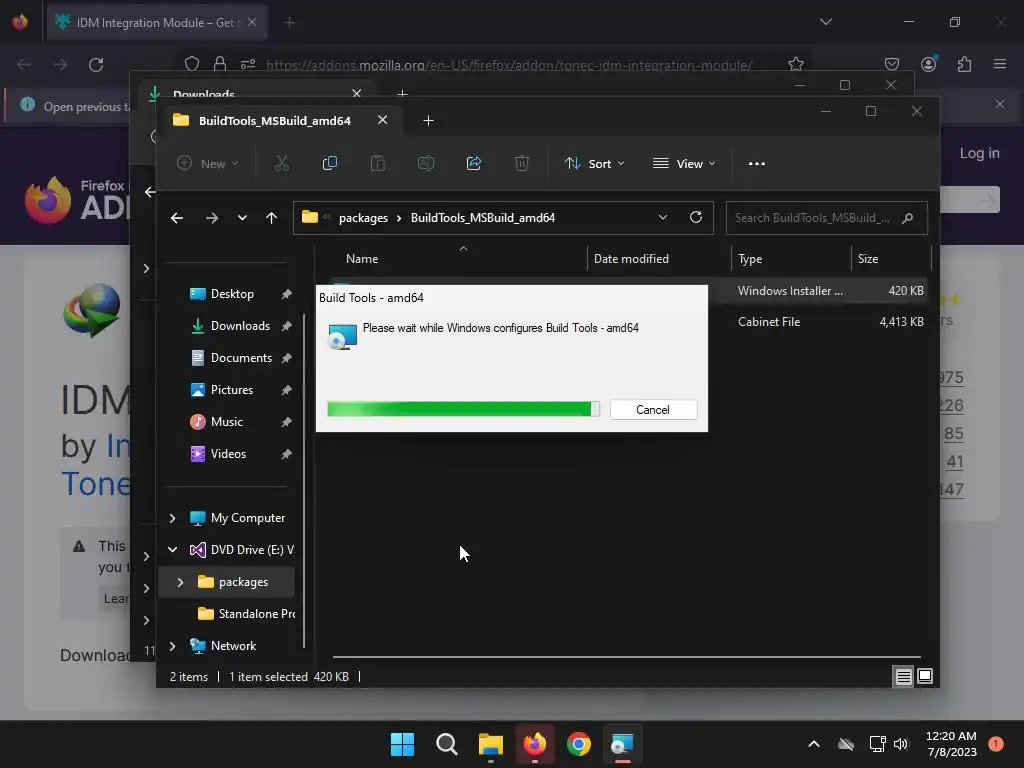Click BuildTools_MSBuild_amd64 breadcrumb segment
Image resolution: width=1024 pixels, height=768 pixels.
click(483, 218)
